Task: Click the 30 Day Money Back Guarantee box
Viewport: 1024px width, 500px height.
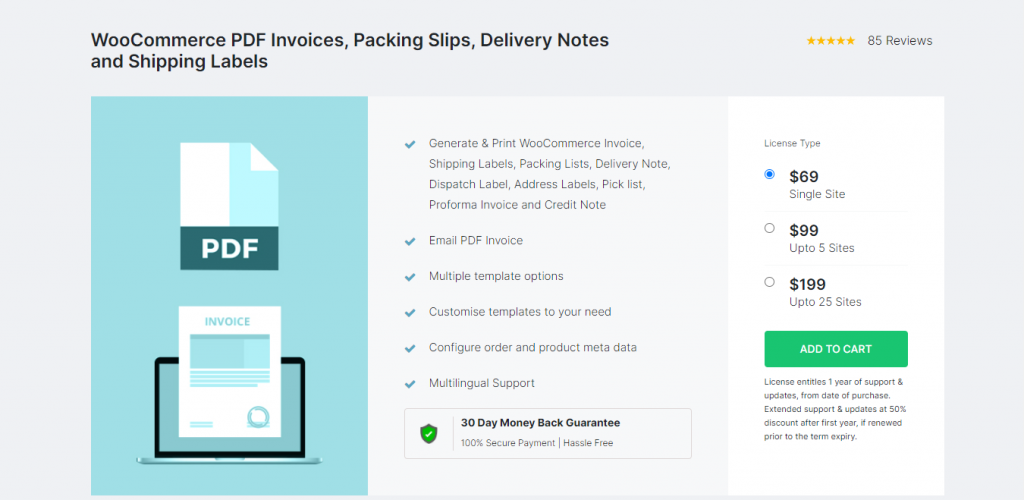Action: tap(547, 433)
